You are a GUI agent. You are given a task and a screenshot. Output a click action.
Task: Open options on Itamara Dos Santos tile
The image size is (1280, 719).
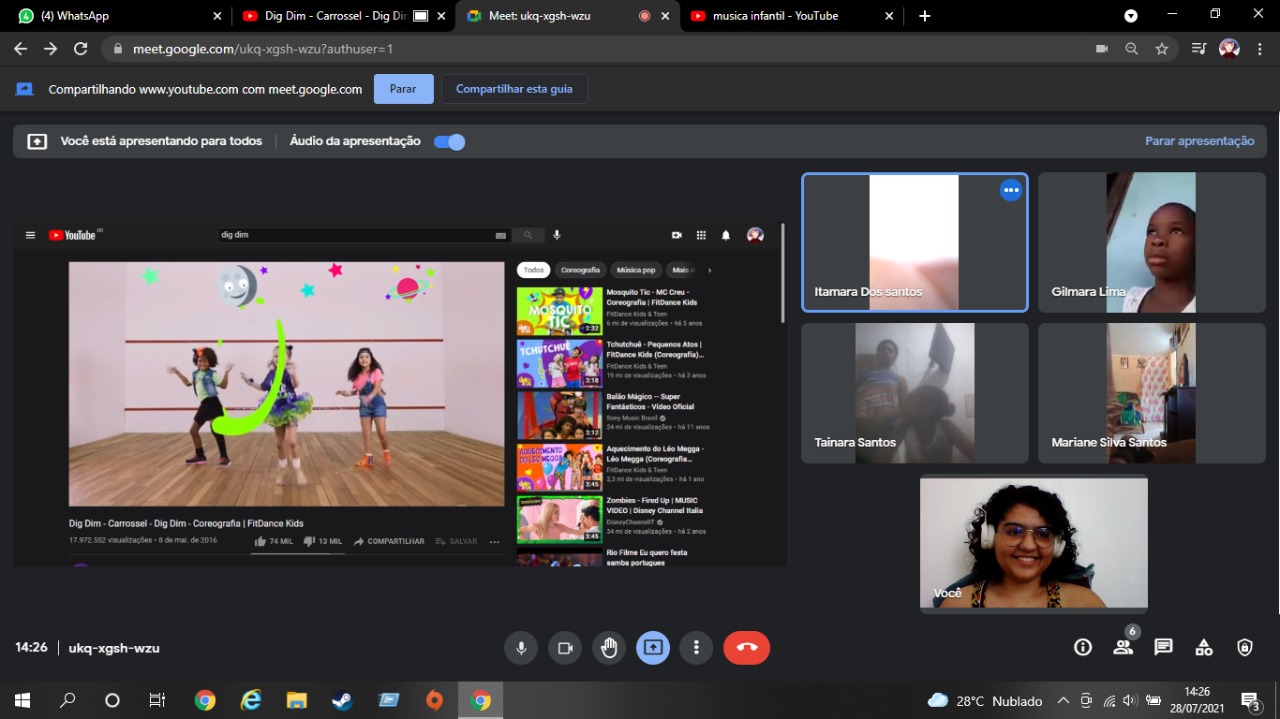(x=1011, y=190)
